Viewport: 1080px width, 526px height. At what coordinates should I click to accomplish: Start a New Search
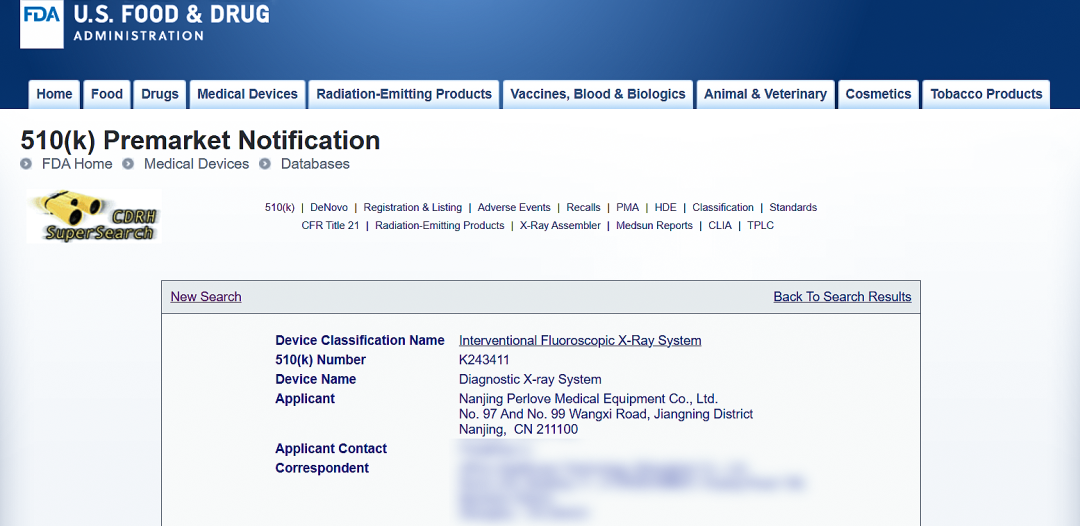pyautogui.click(x=206, y=297)
